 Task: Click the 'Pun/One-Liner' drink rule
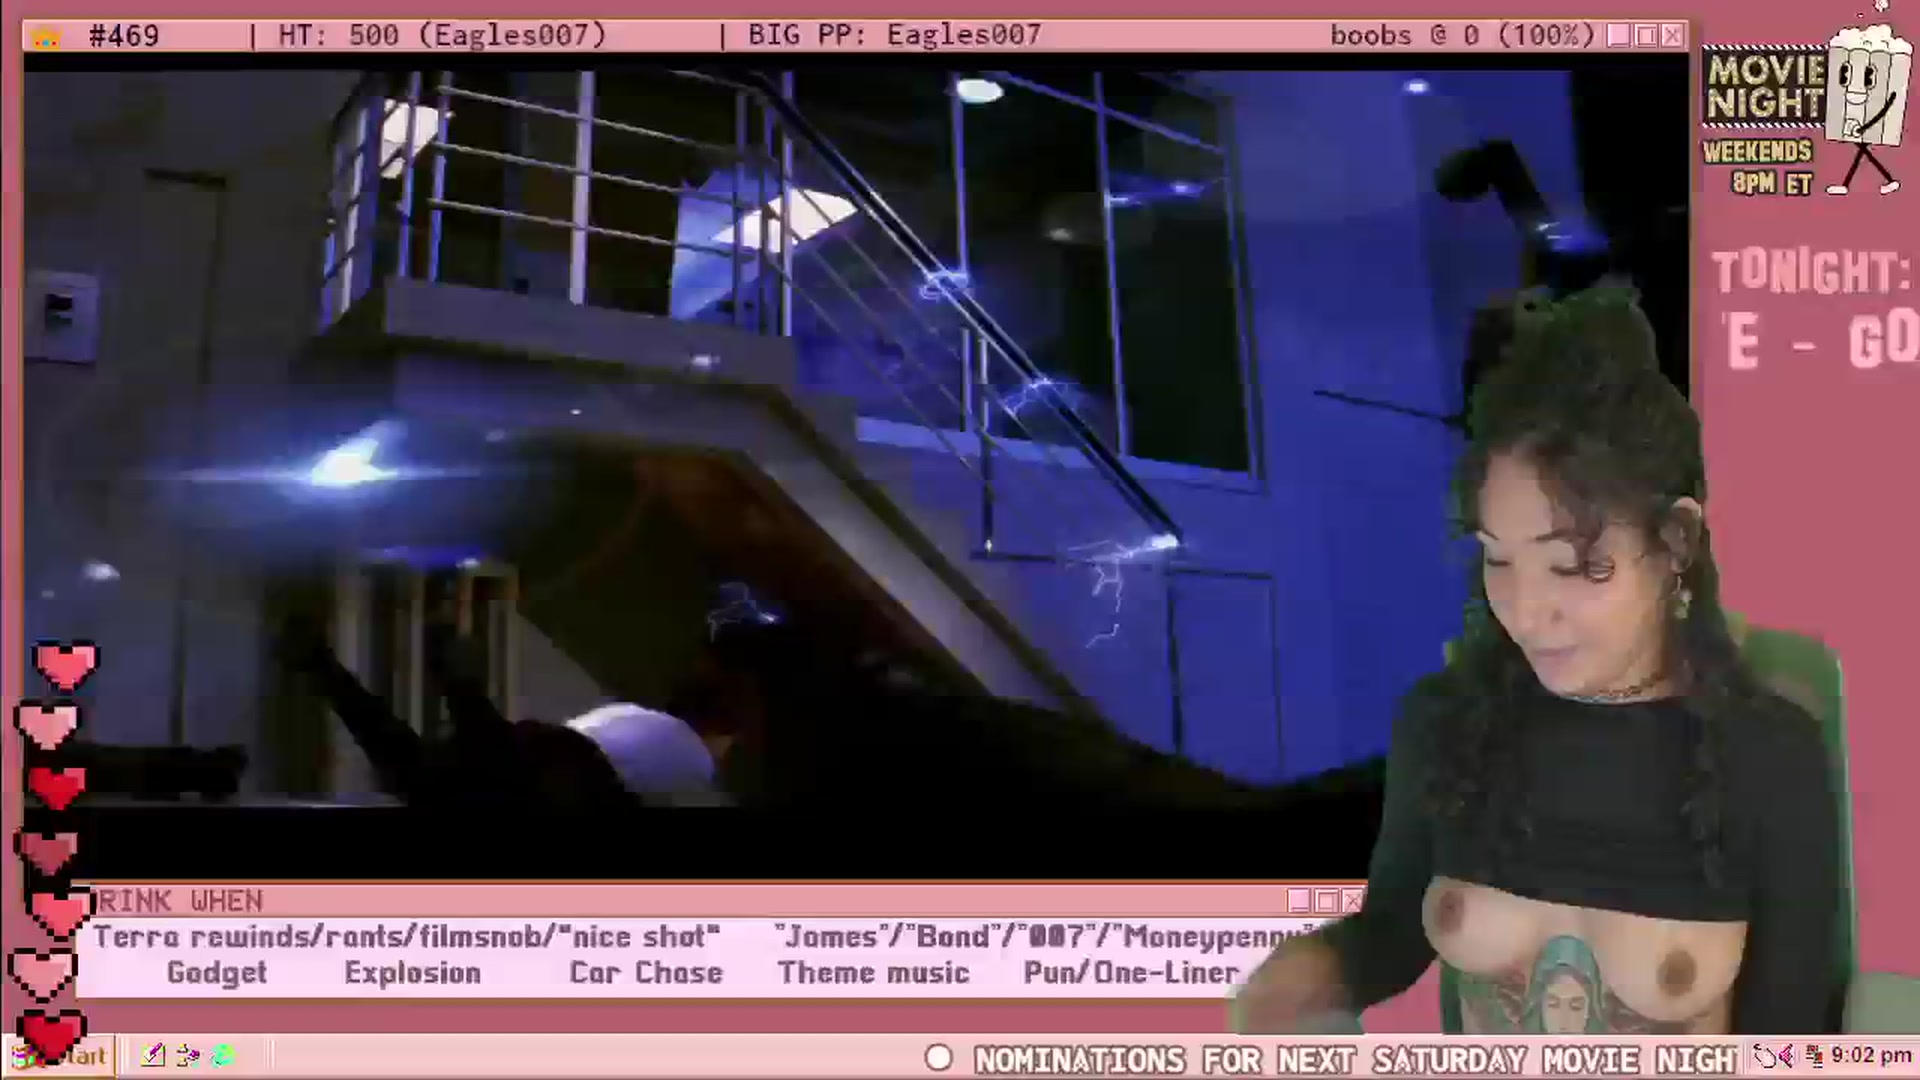(1131, 973)
